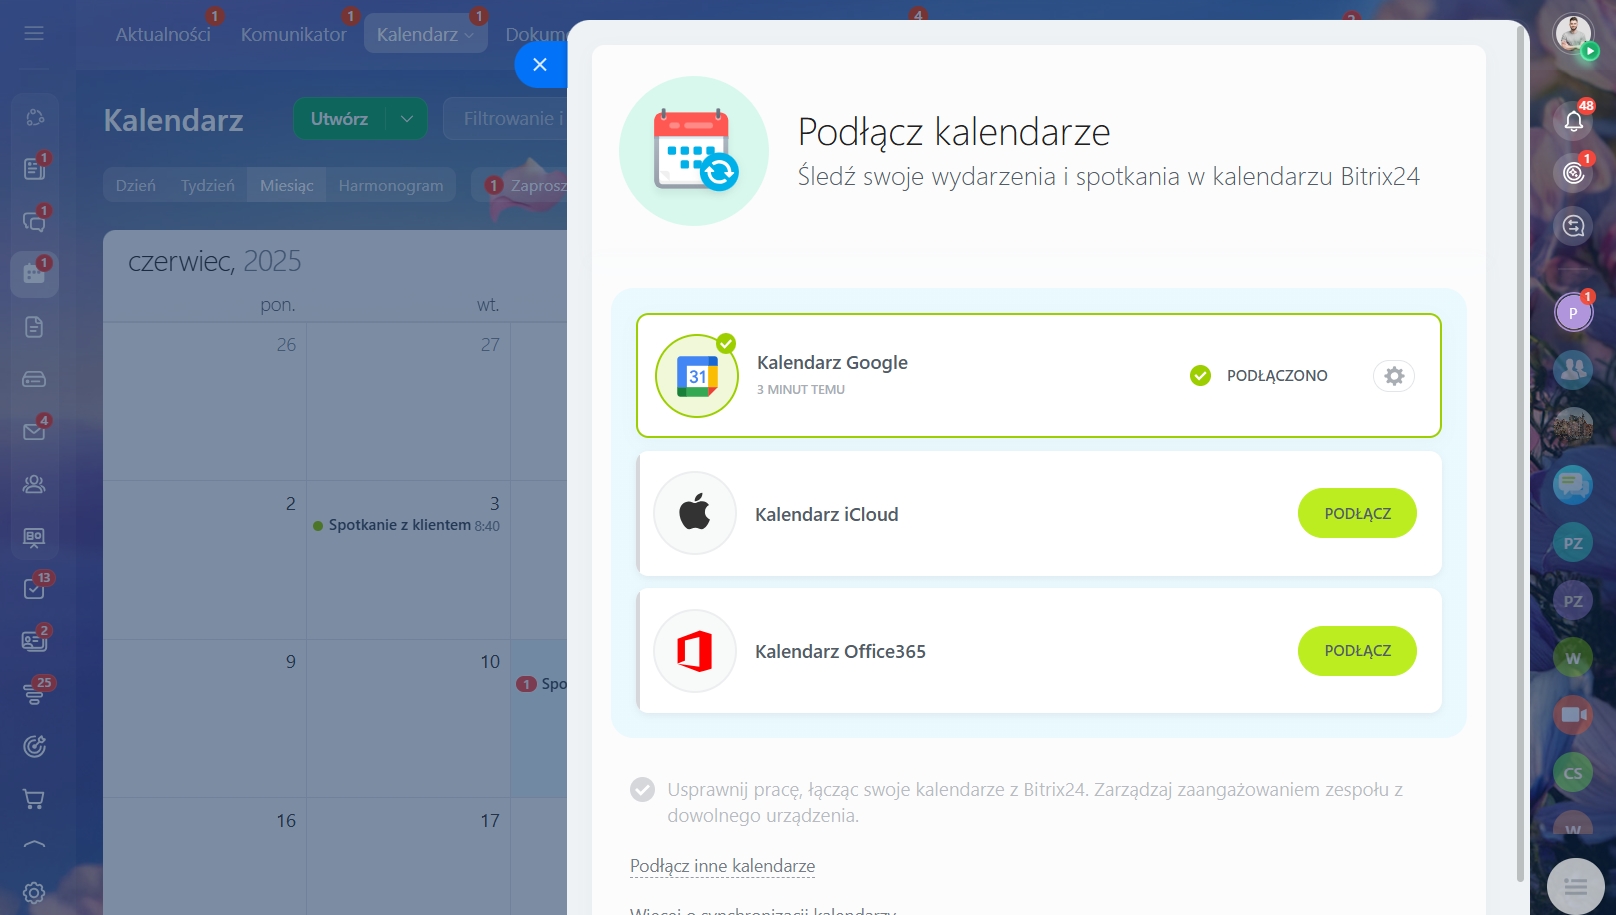This screenshot has width=1616, height=915.
Task: Open calendar icon in left sidebar
Action: point(34,273)
